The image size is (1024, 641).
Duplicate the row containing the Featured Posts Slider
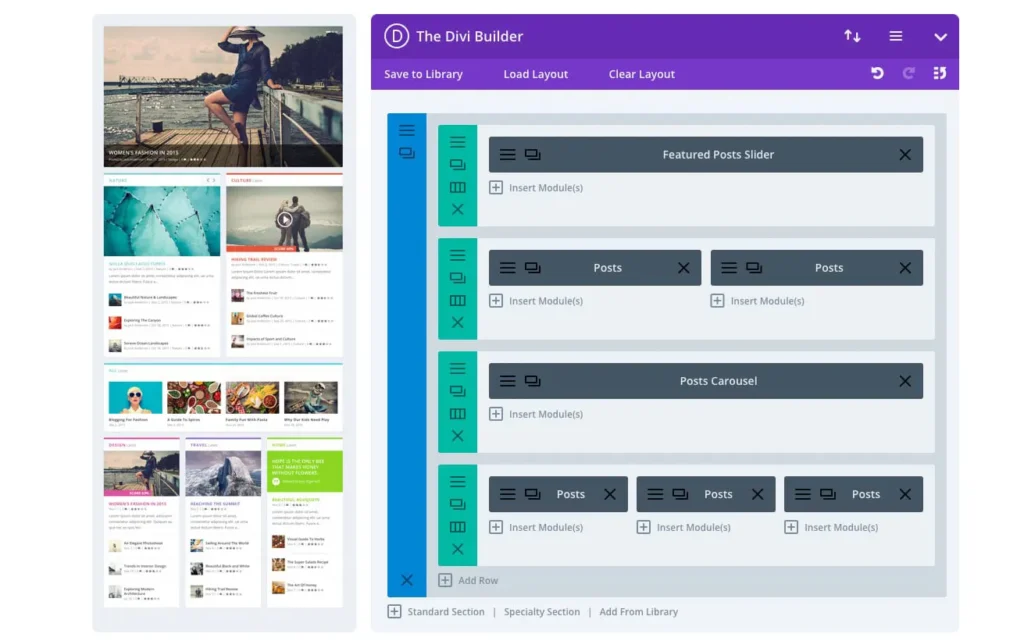click(x=457, y=164)
